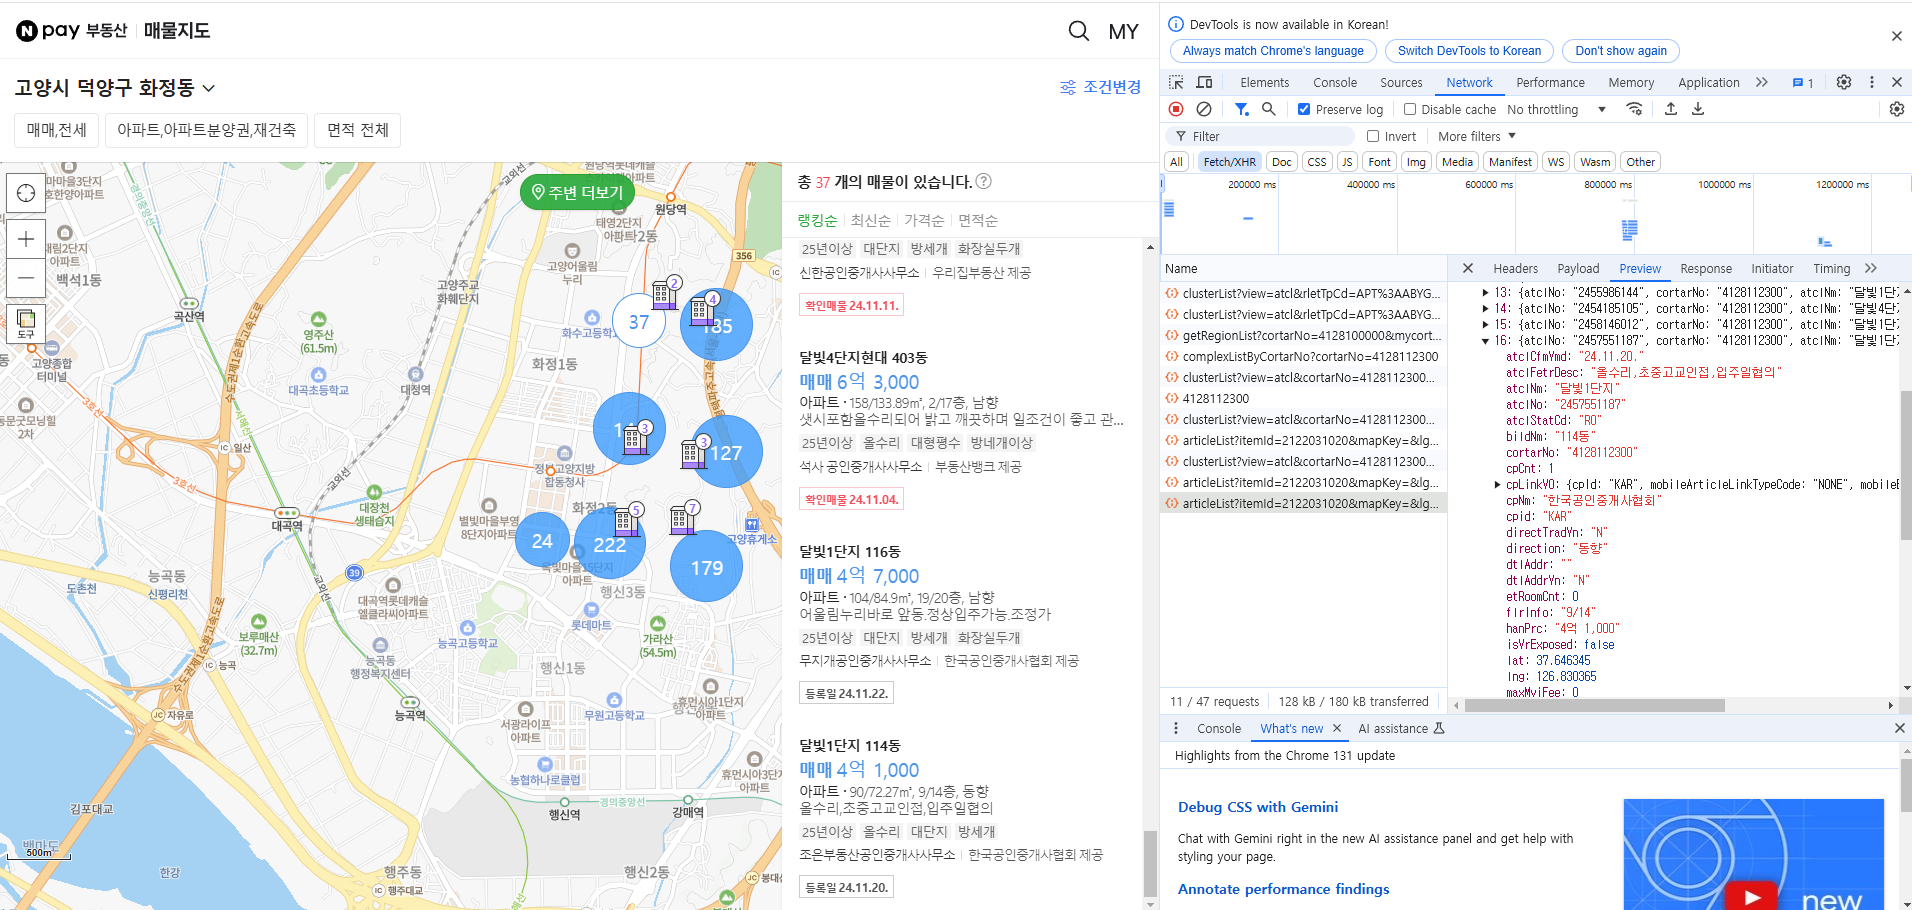Zoom in using the map plus button
The image size is (1912, 910).
pyautogui.click(x=26, y=239)
